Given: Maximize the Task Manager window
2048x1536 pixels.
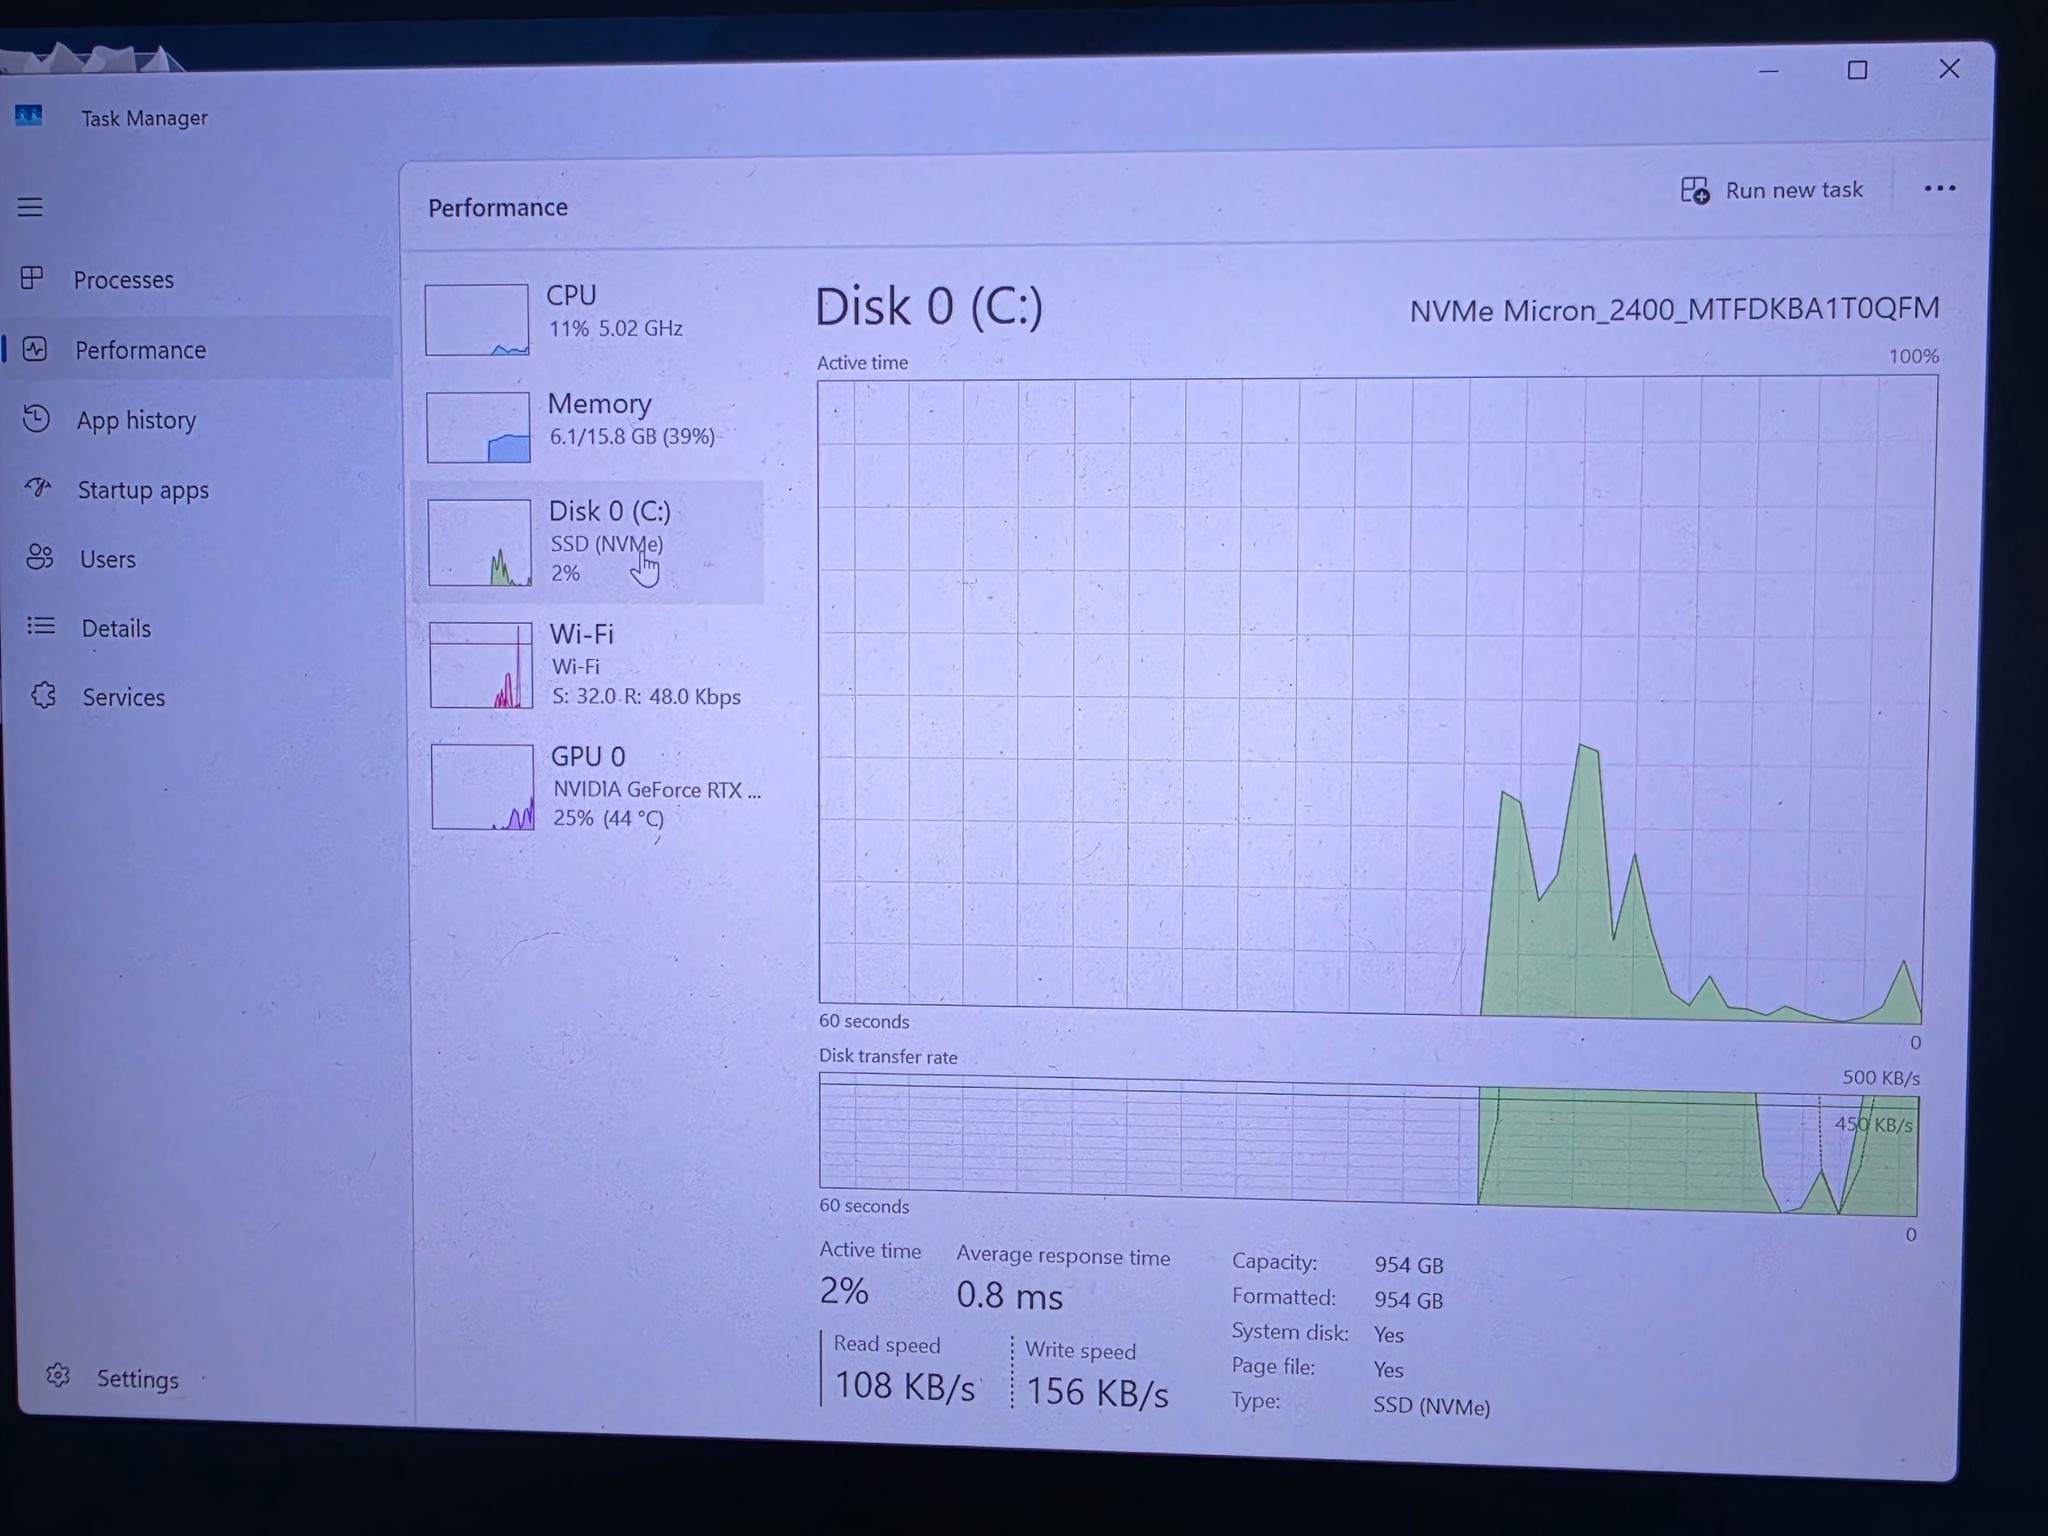Looking at the screenshot, I should (x=1857, y=70).
